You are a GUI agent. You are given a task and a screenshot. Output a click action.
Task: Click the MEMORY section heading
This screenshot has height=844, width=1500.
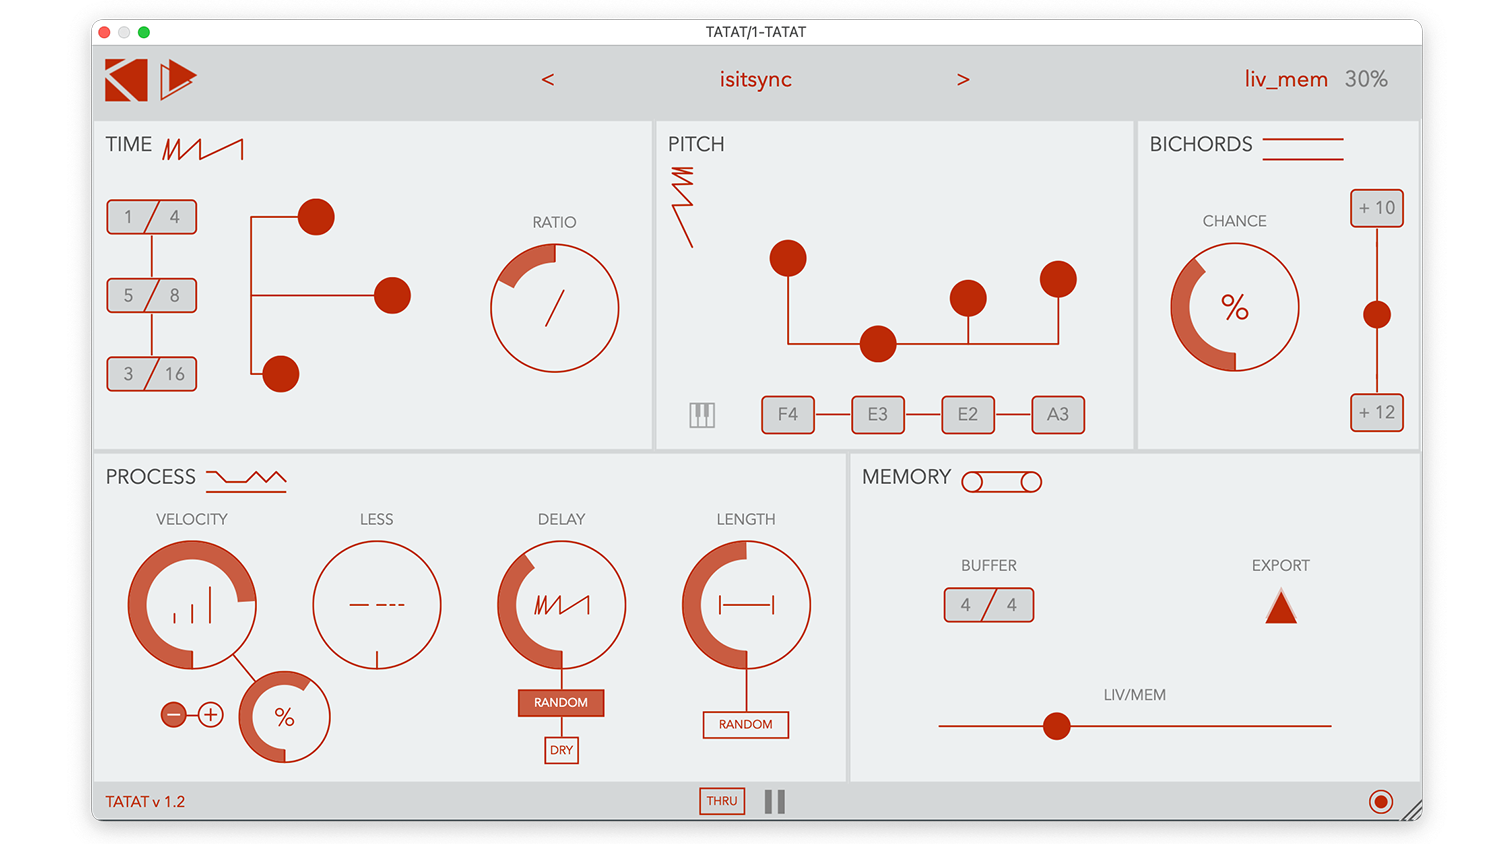pyautogui.click(x=907, y=477)
